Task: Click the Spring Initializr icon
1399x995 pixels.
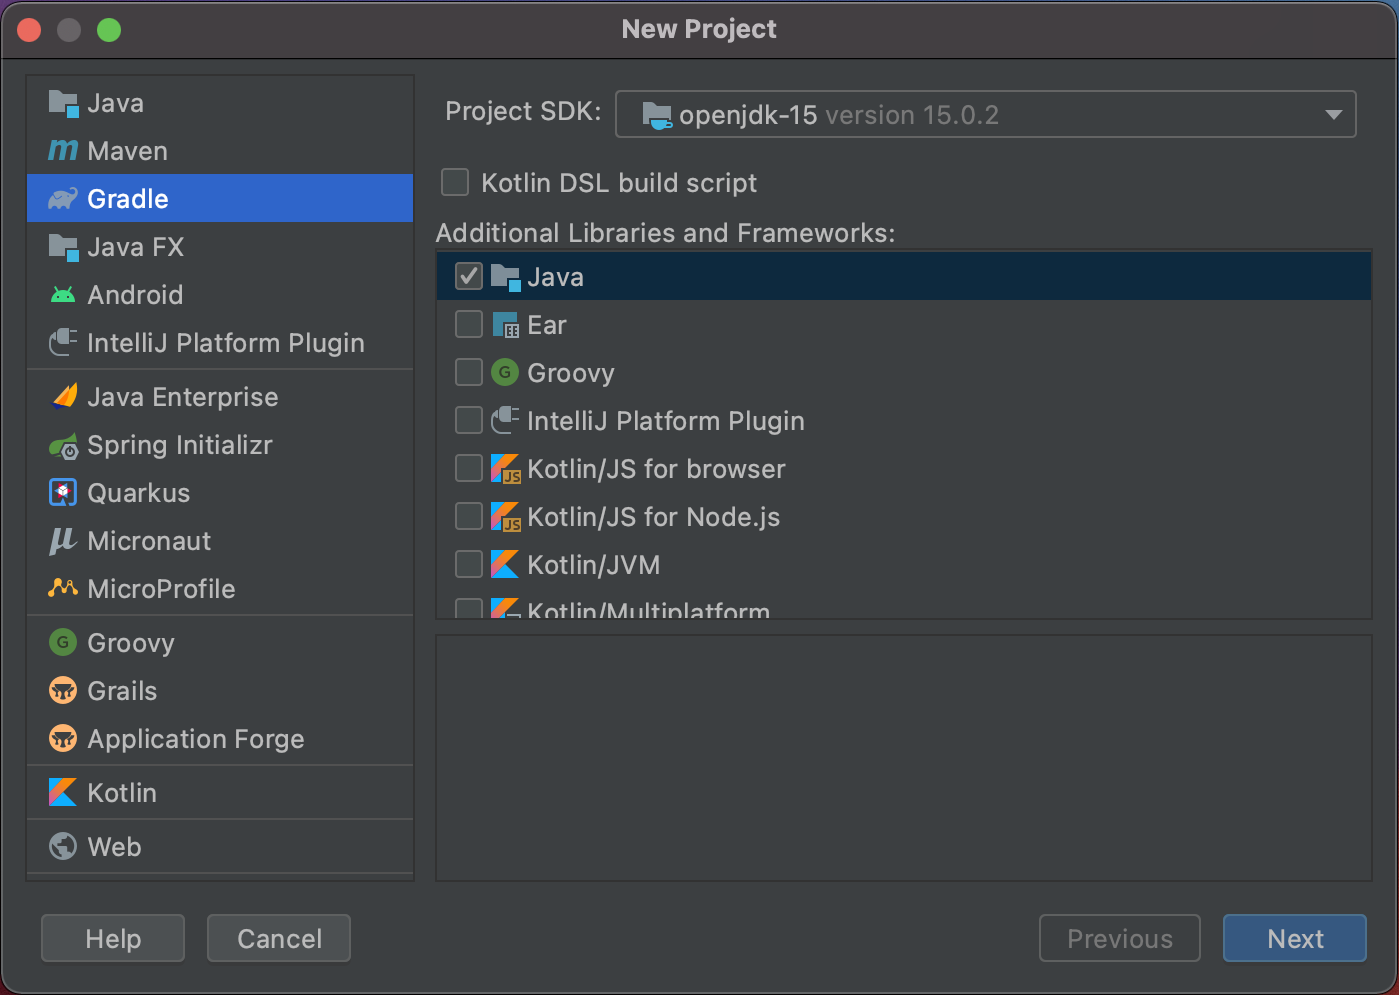Action: 63,446
